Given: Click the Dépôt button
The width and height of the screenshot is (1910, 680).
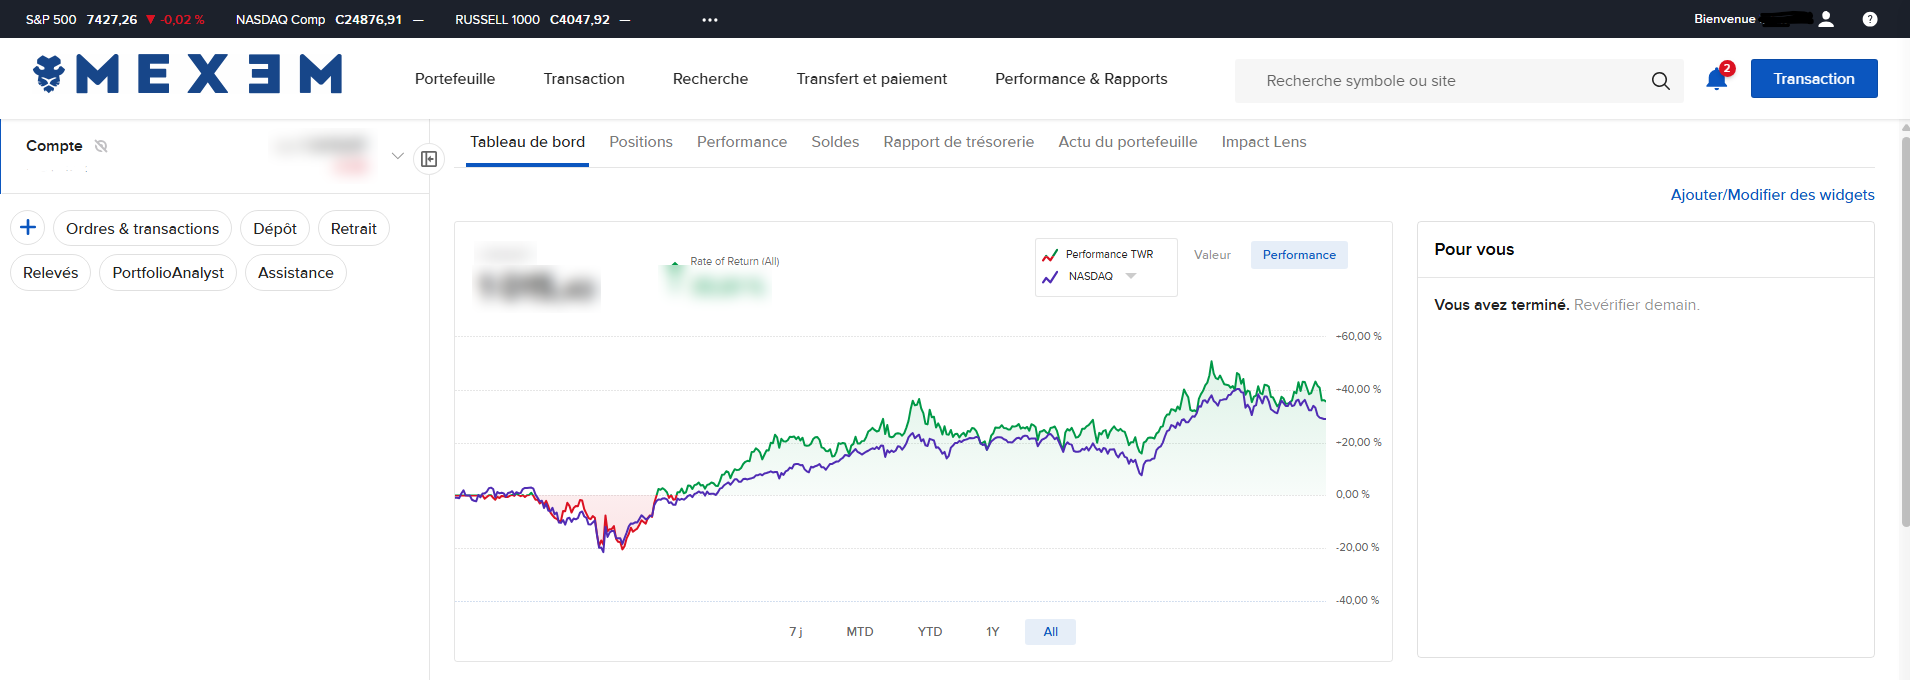Looking at the screenshot, I should (275, 229).
